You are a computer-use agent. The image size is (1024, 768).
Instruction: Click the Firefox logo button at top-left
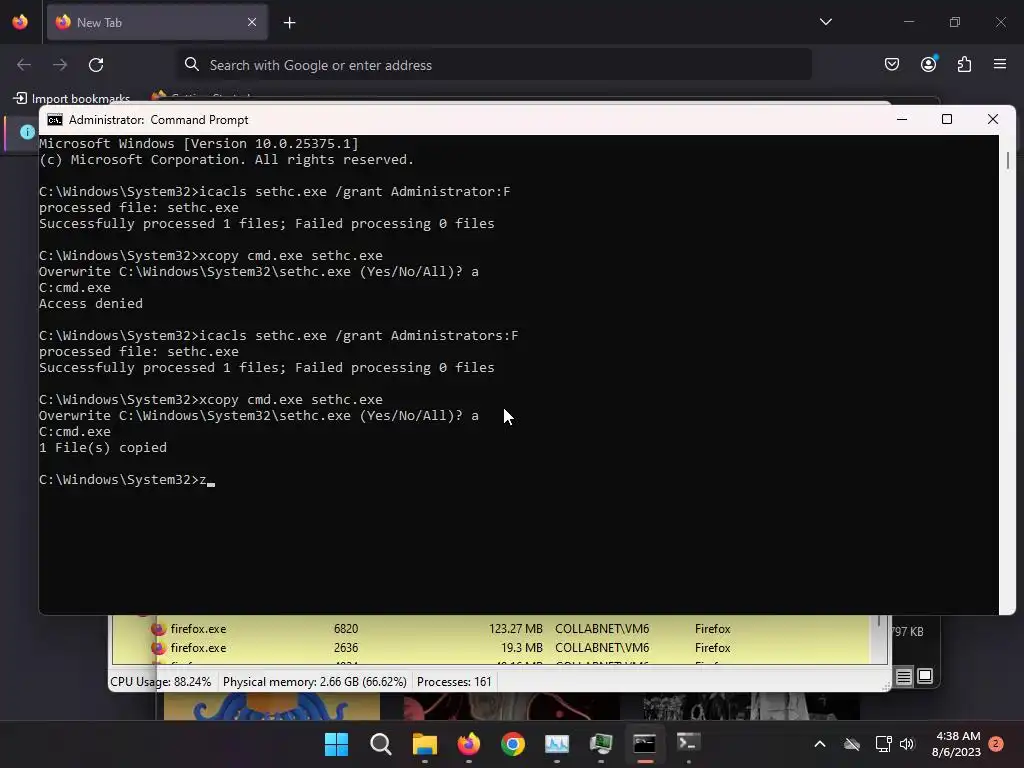click(x=20, y=22)
